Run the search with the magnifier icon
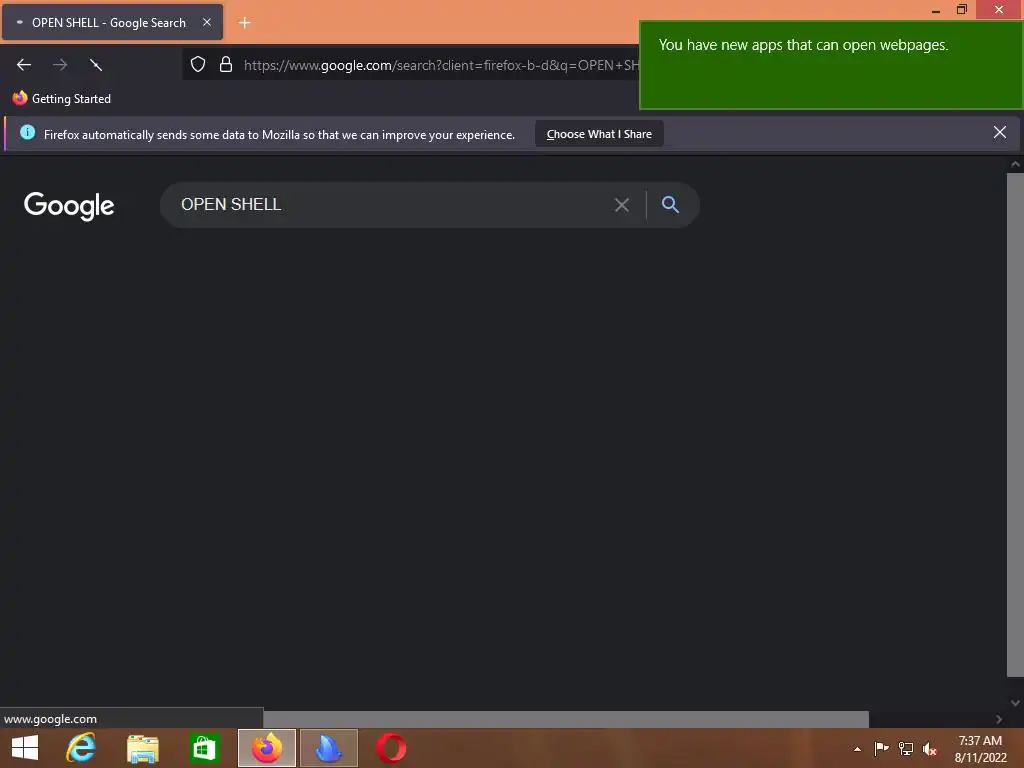Image resolution: width=1024 pixels, height=768 pixels. point(670,204)
